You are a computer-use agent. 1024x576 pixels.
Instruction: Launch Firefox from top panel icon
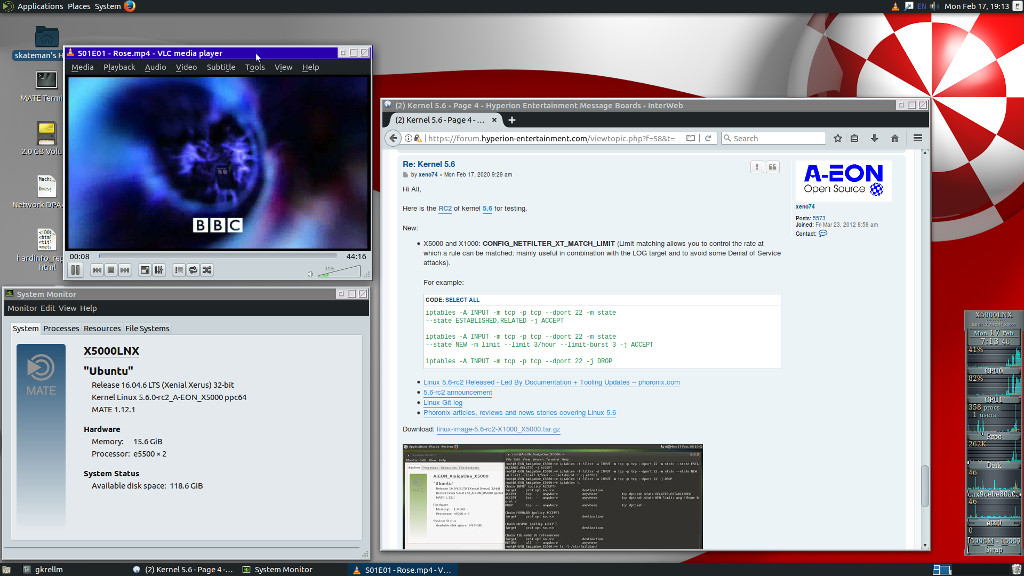tap(129, 7)
